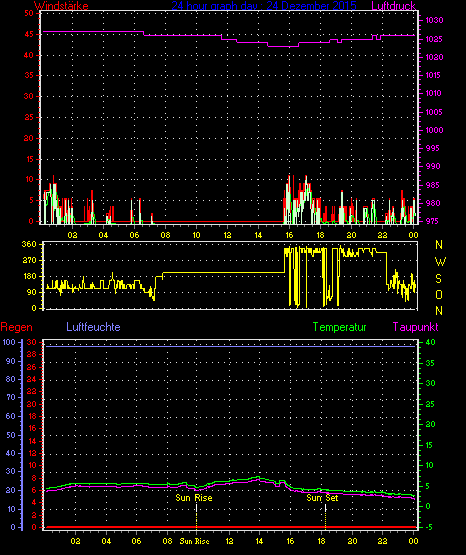Image resolution: width=466 pixels, height=555 pixels.
Task: Click the 50 wind speed scale value
Action: click(29, 14)
